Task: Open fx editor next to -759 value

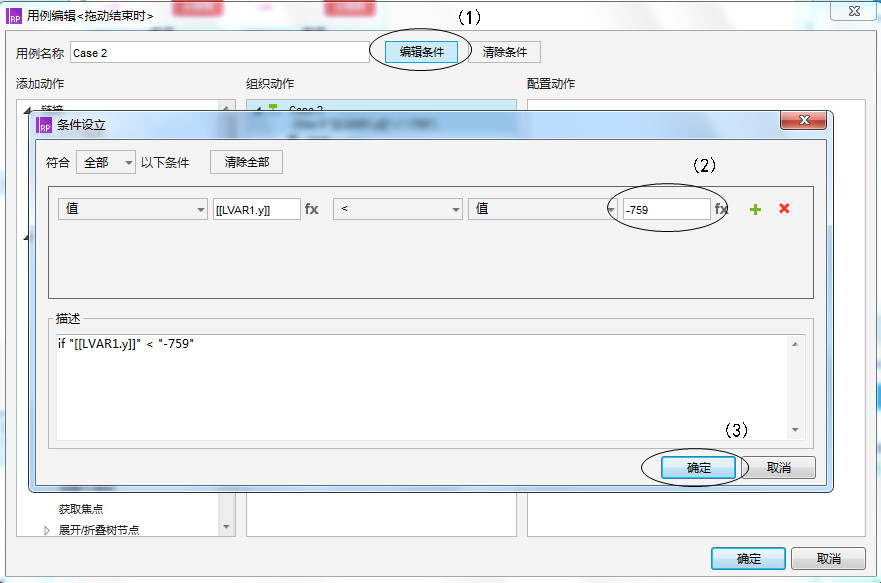Action: click(721, 209)
